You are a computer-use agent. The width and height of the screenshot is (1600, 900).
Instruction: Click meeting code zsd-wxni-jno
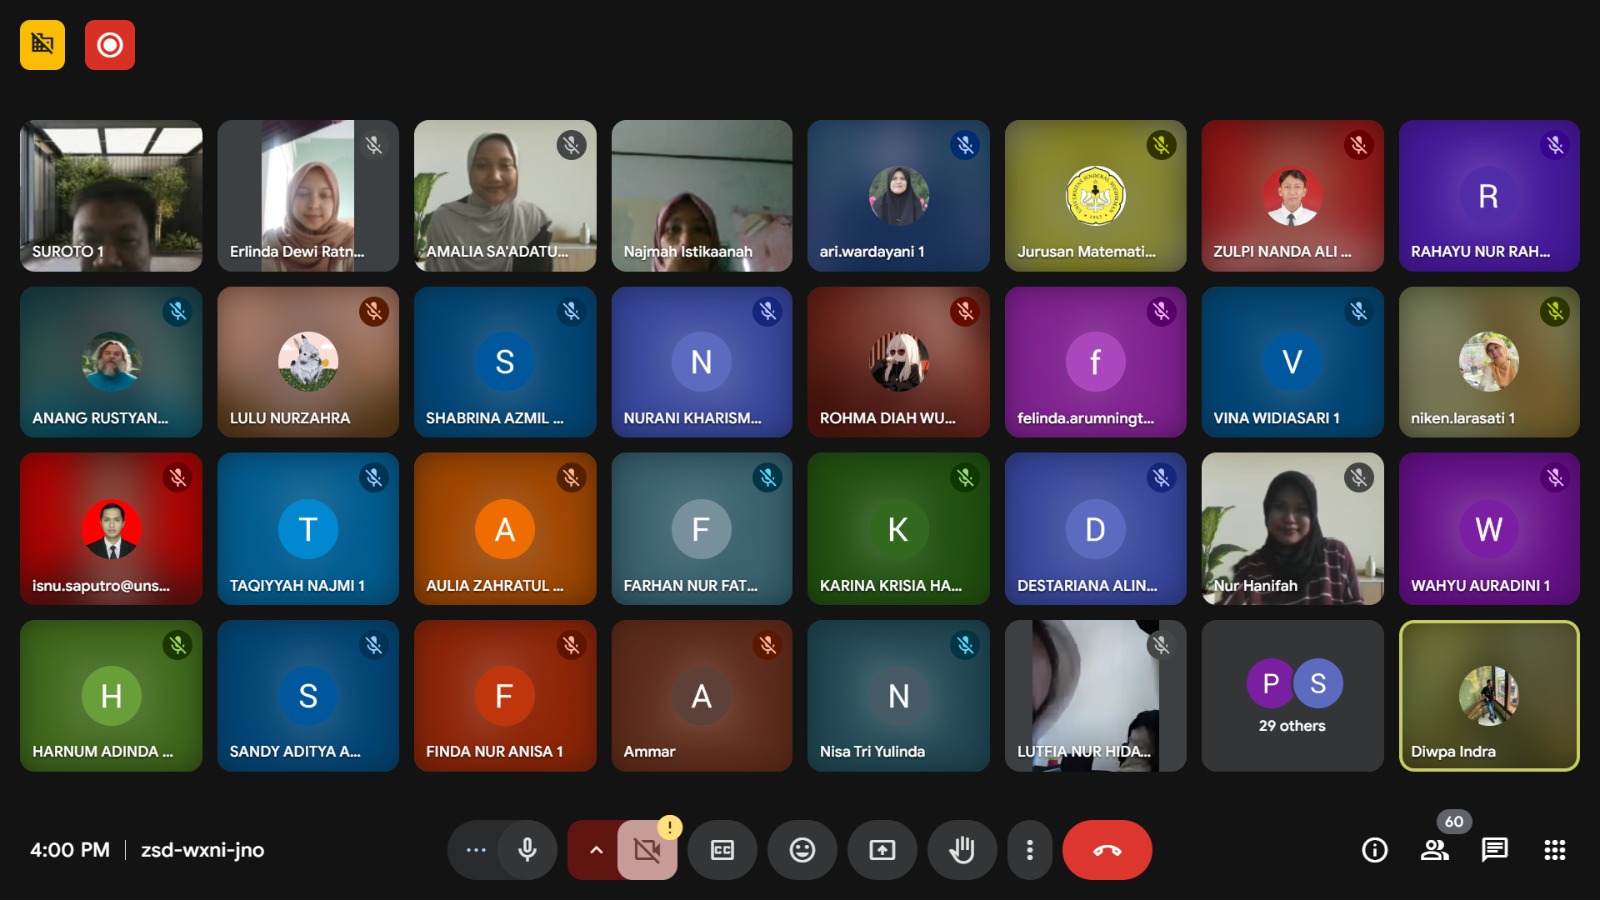click(x=202, y=850)
